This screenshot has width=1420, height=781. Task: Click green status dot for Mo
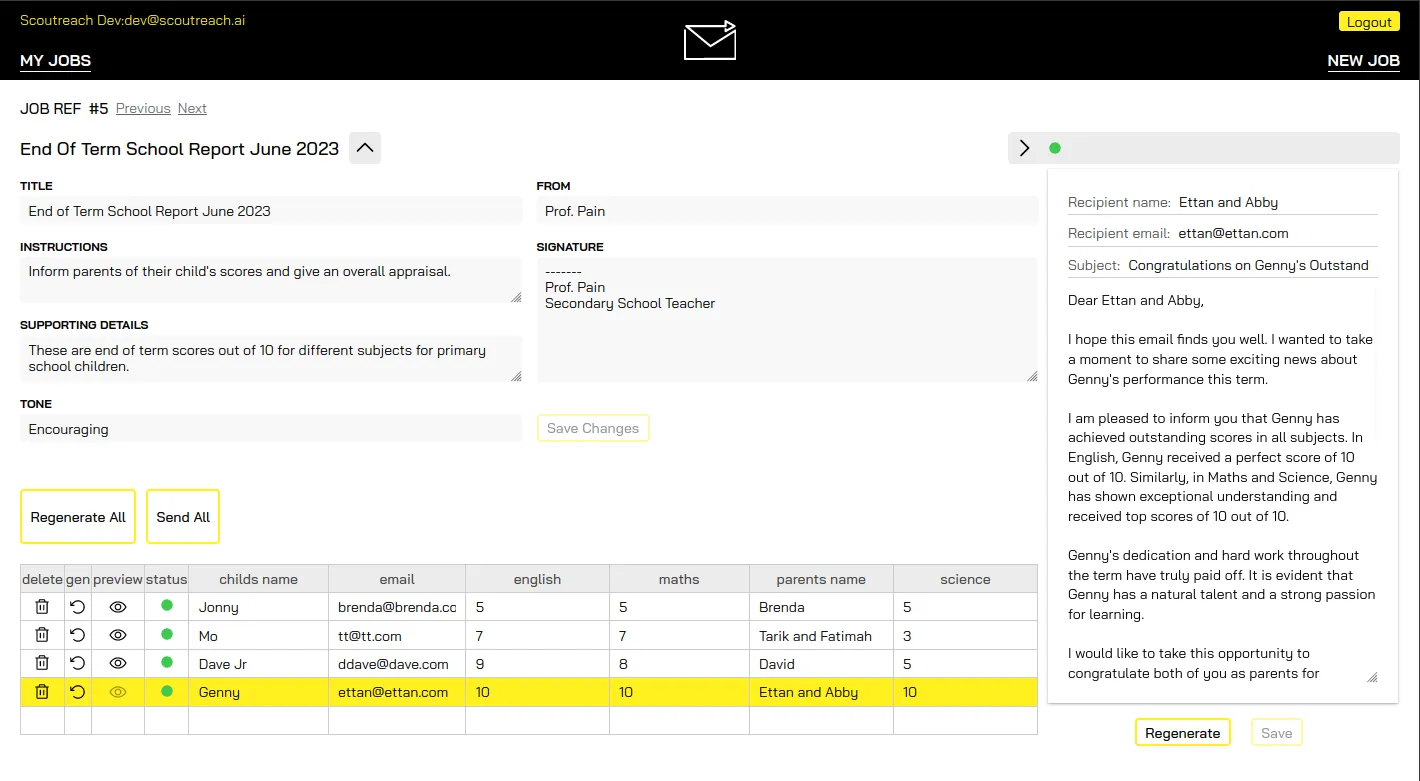point(167,635)
